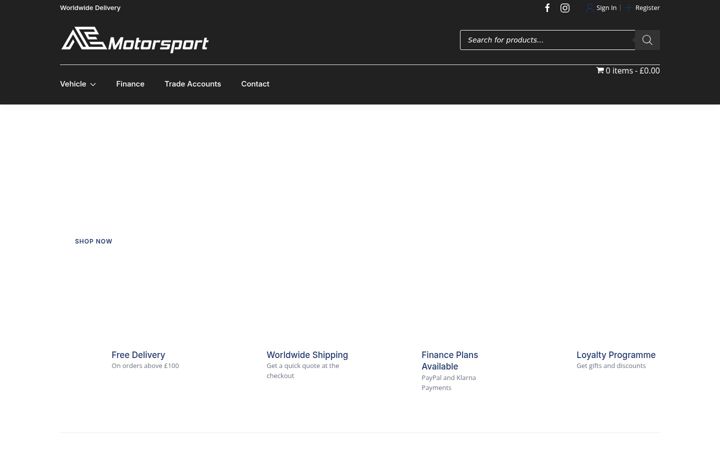Click the Shop Now button

point(94,241)
